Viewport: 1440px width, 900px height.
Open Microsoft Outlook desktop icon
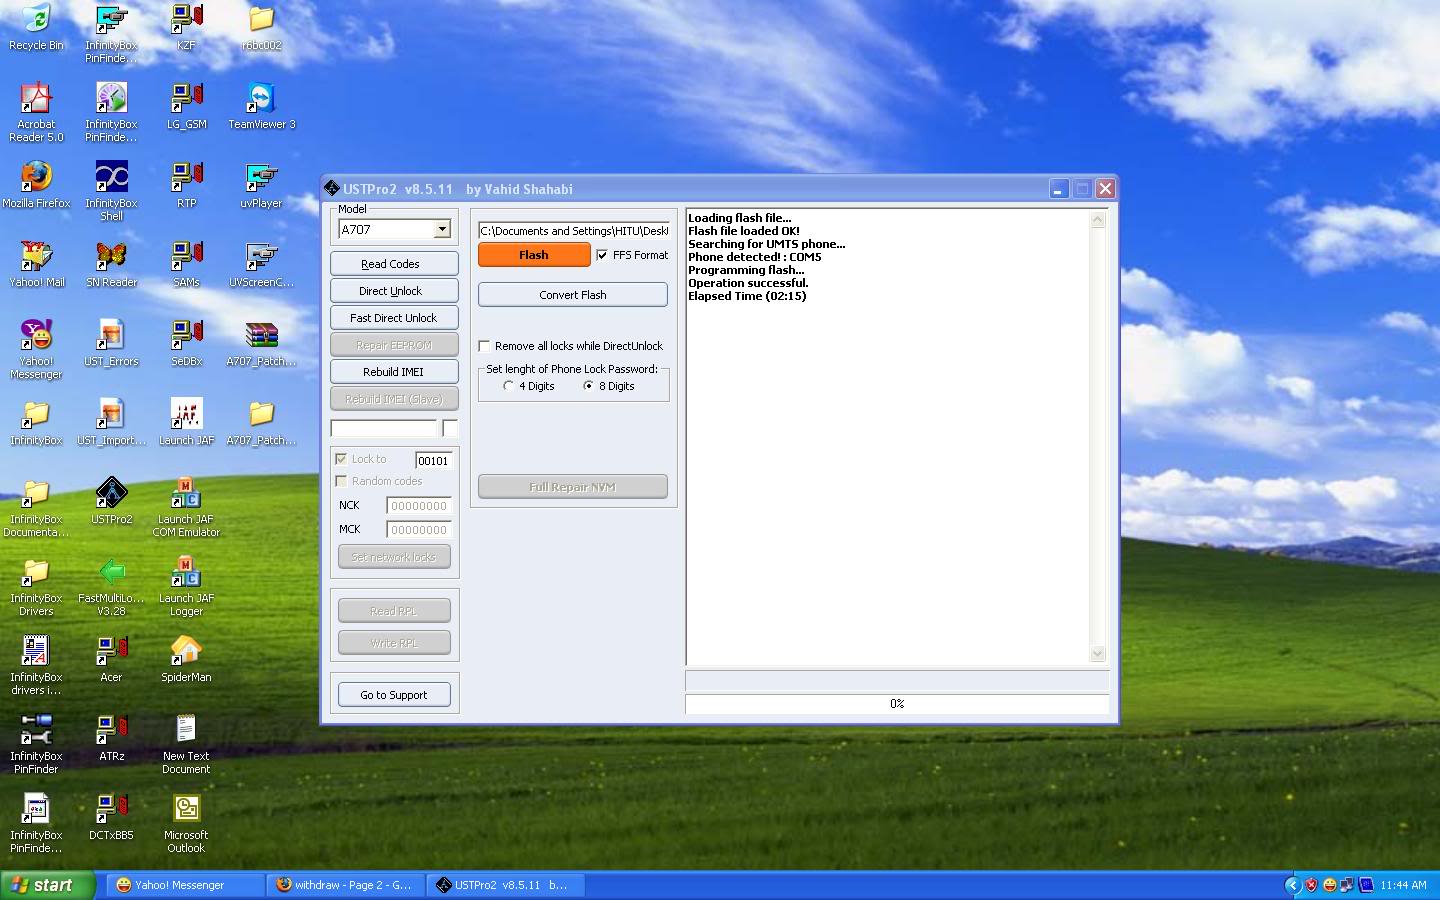tap(186, 810)
